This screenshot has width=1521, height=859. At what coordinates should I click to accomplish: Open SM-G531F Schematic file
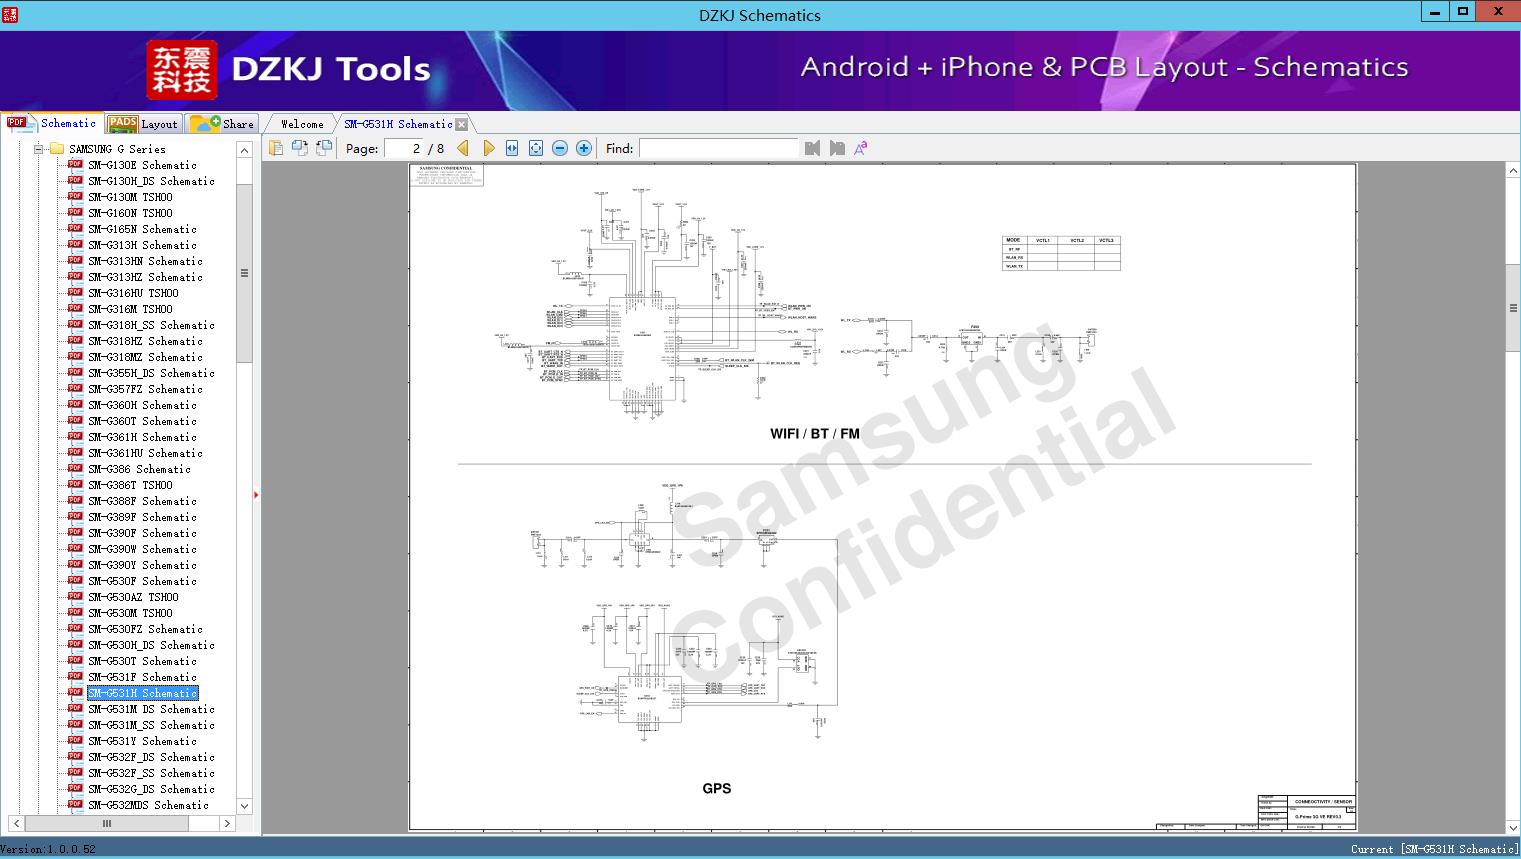(x=142, y=677)
